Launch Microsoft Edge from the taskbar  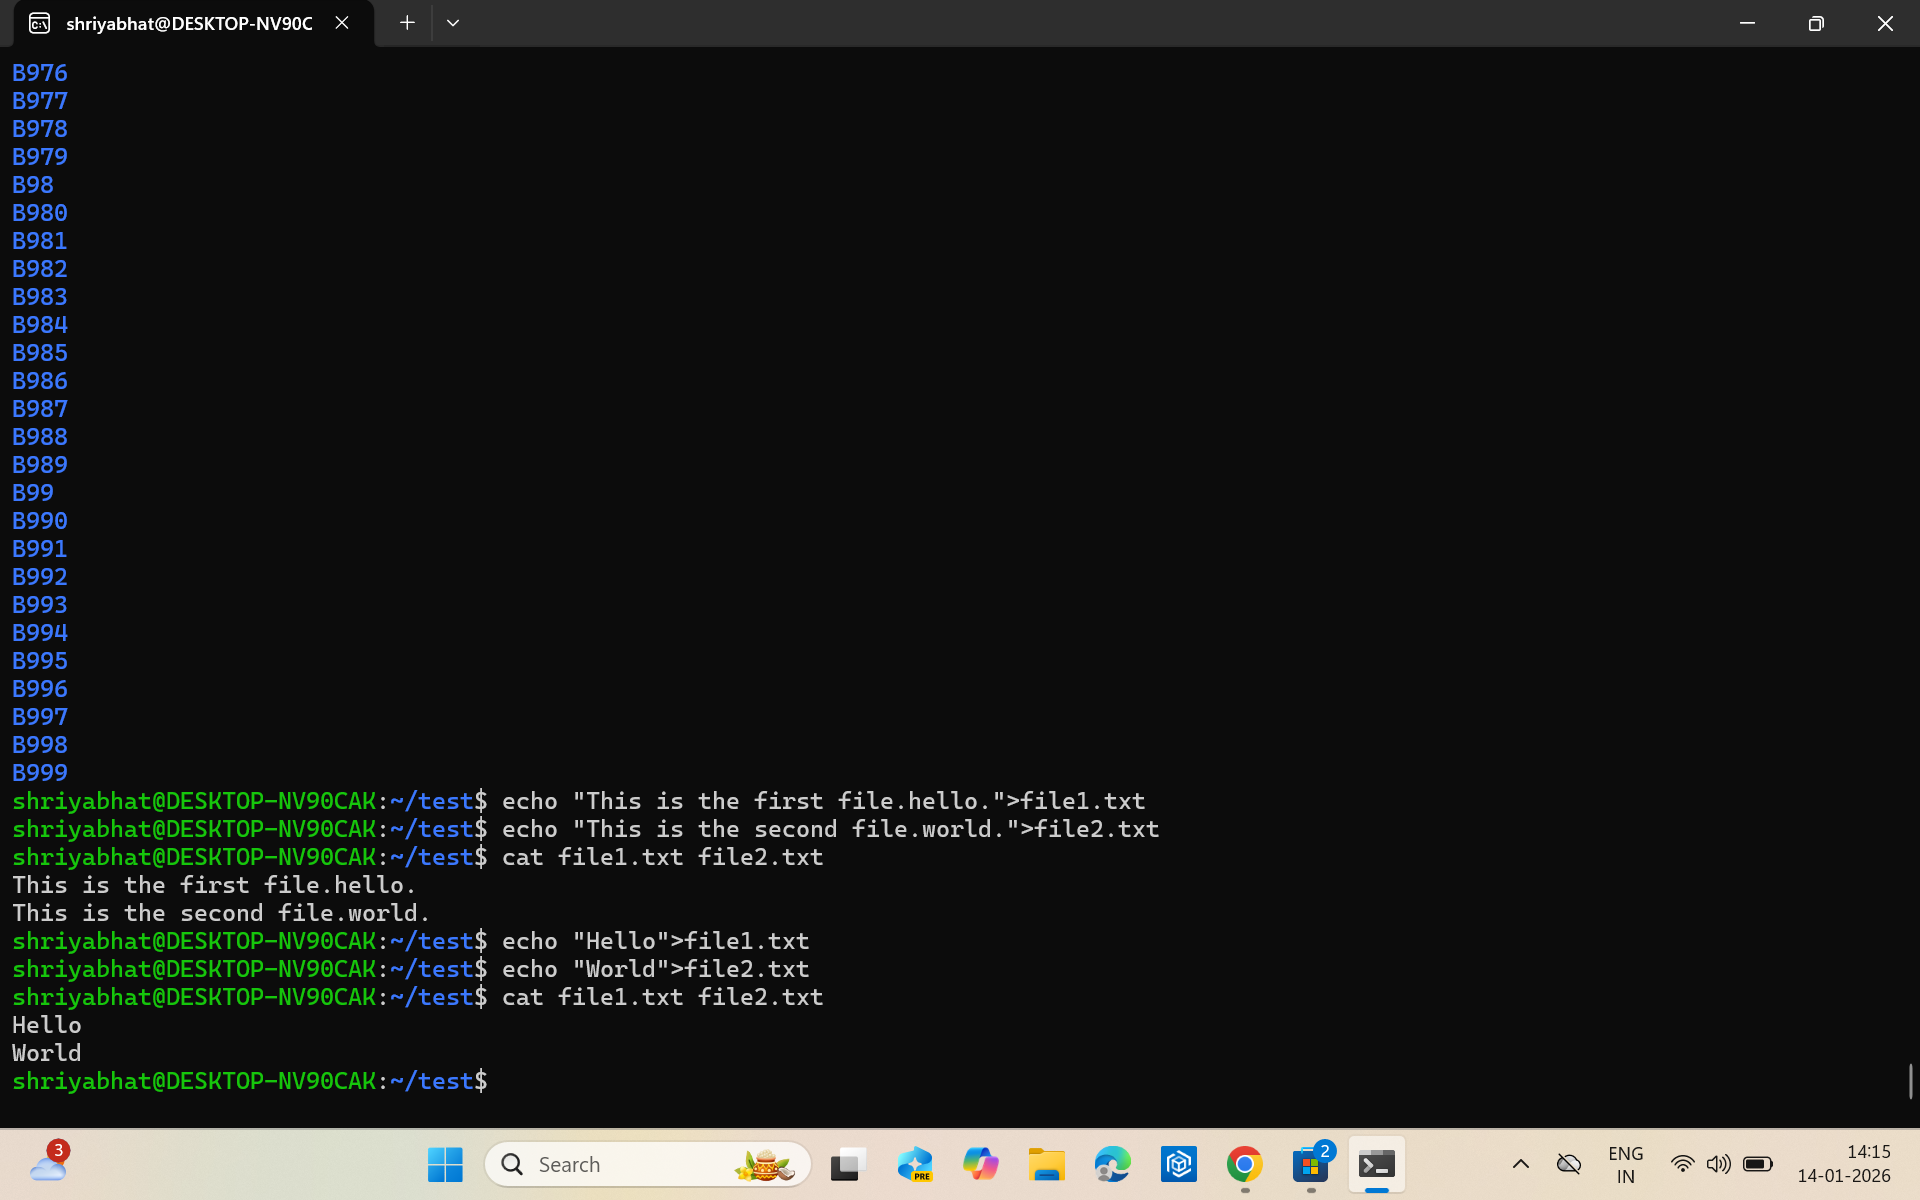click(x=1112, y=1164)
